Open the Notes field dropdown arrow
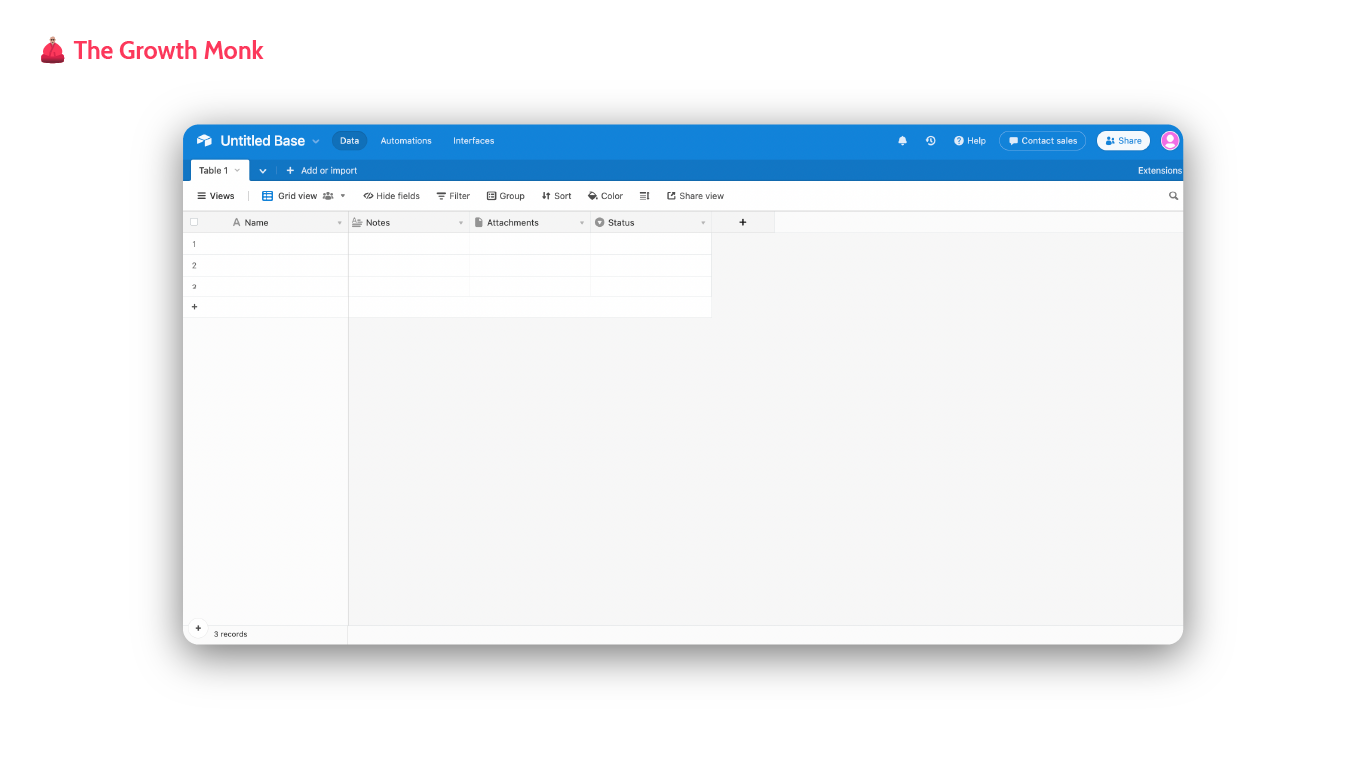 [461, 223]
